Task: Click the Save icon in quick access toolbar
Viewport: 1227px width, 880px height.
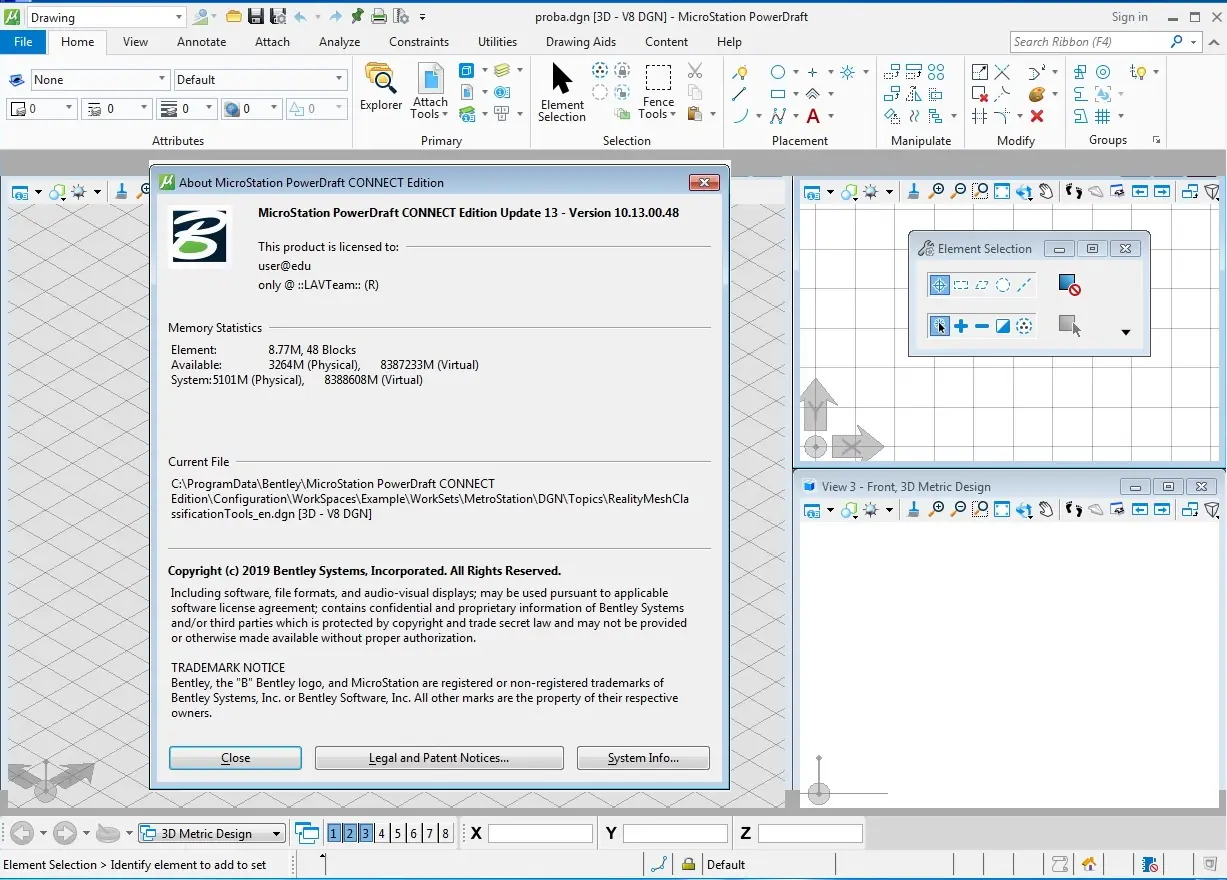Action: (x=255, y=16)
